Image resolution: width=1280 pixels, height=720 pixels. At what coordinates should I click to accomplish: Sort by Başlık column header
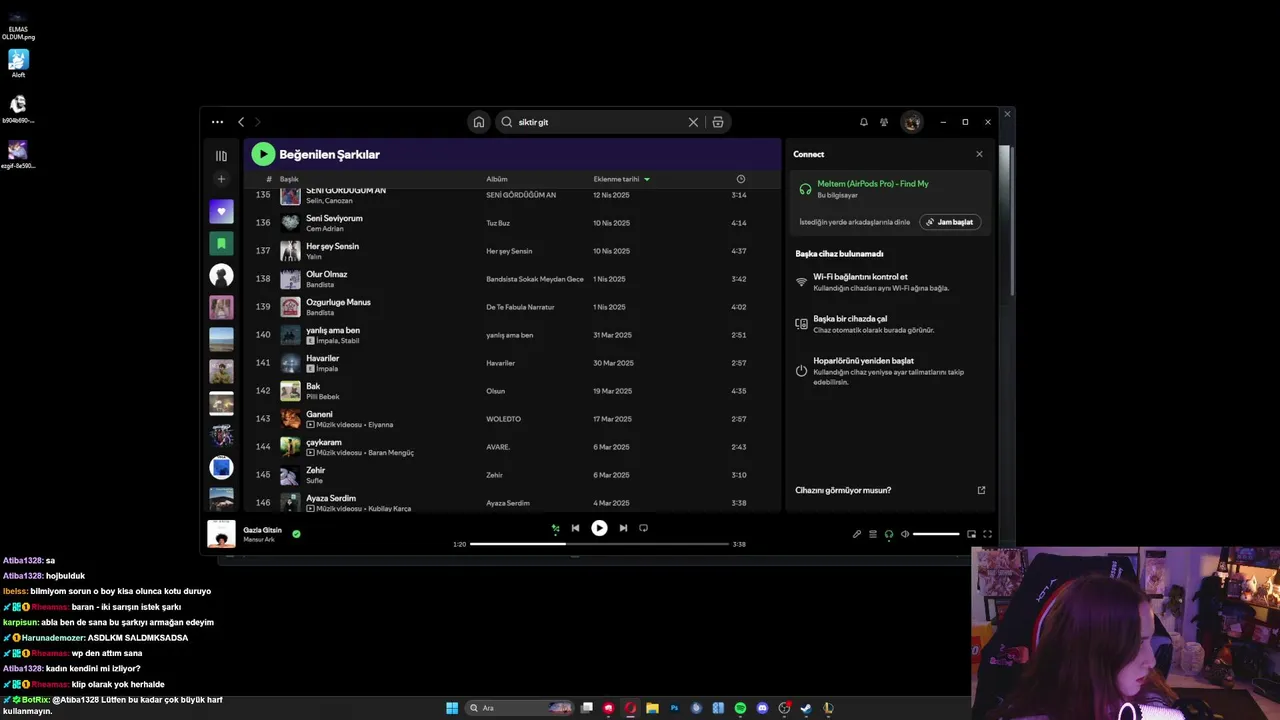point(289,179)
